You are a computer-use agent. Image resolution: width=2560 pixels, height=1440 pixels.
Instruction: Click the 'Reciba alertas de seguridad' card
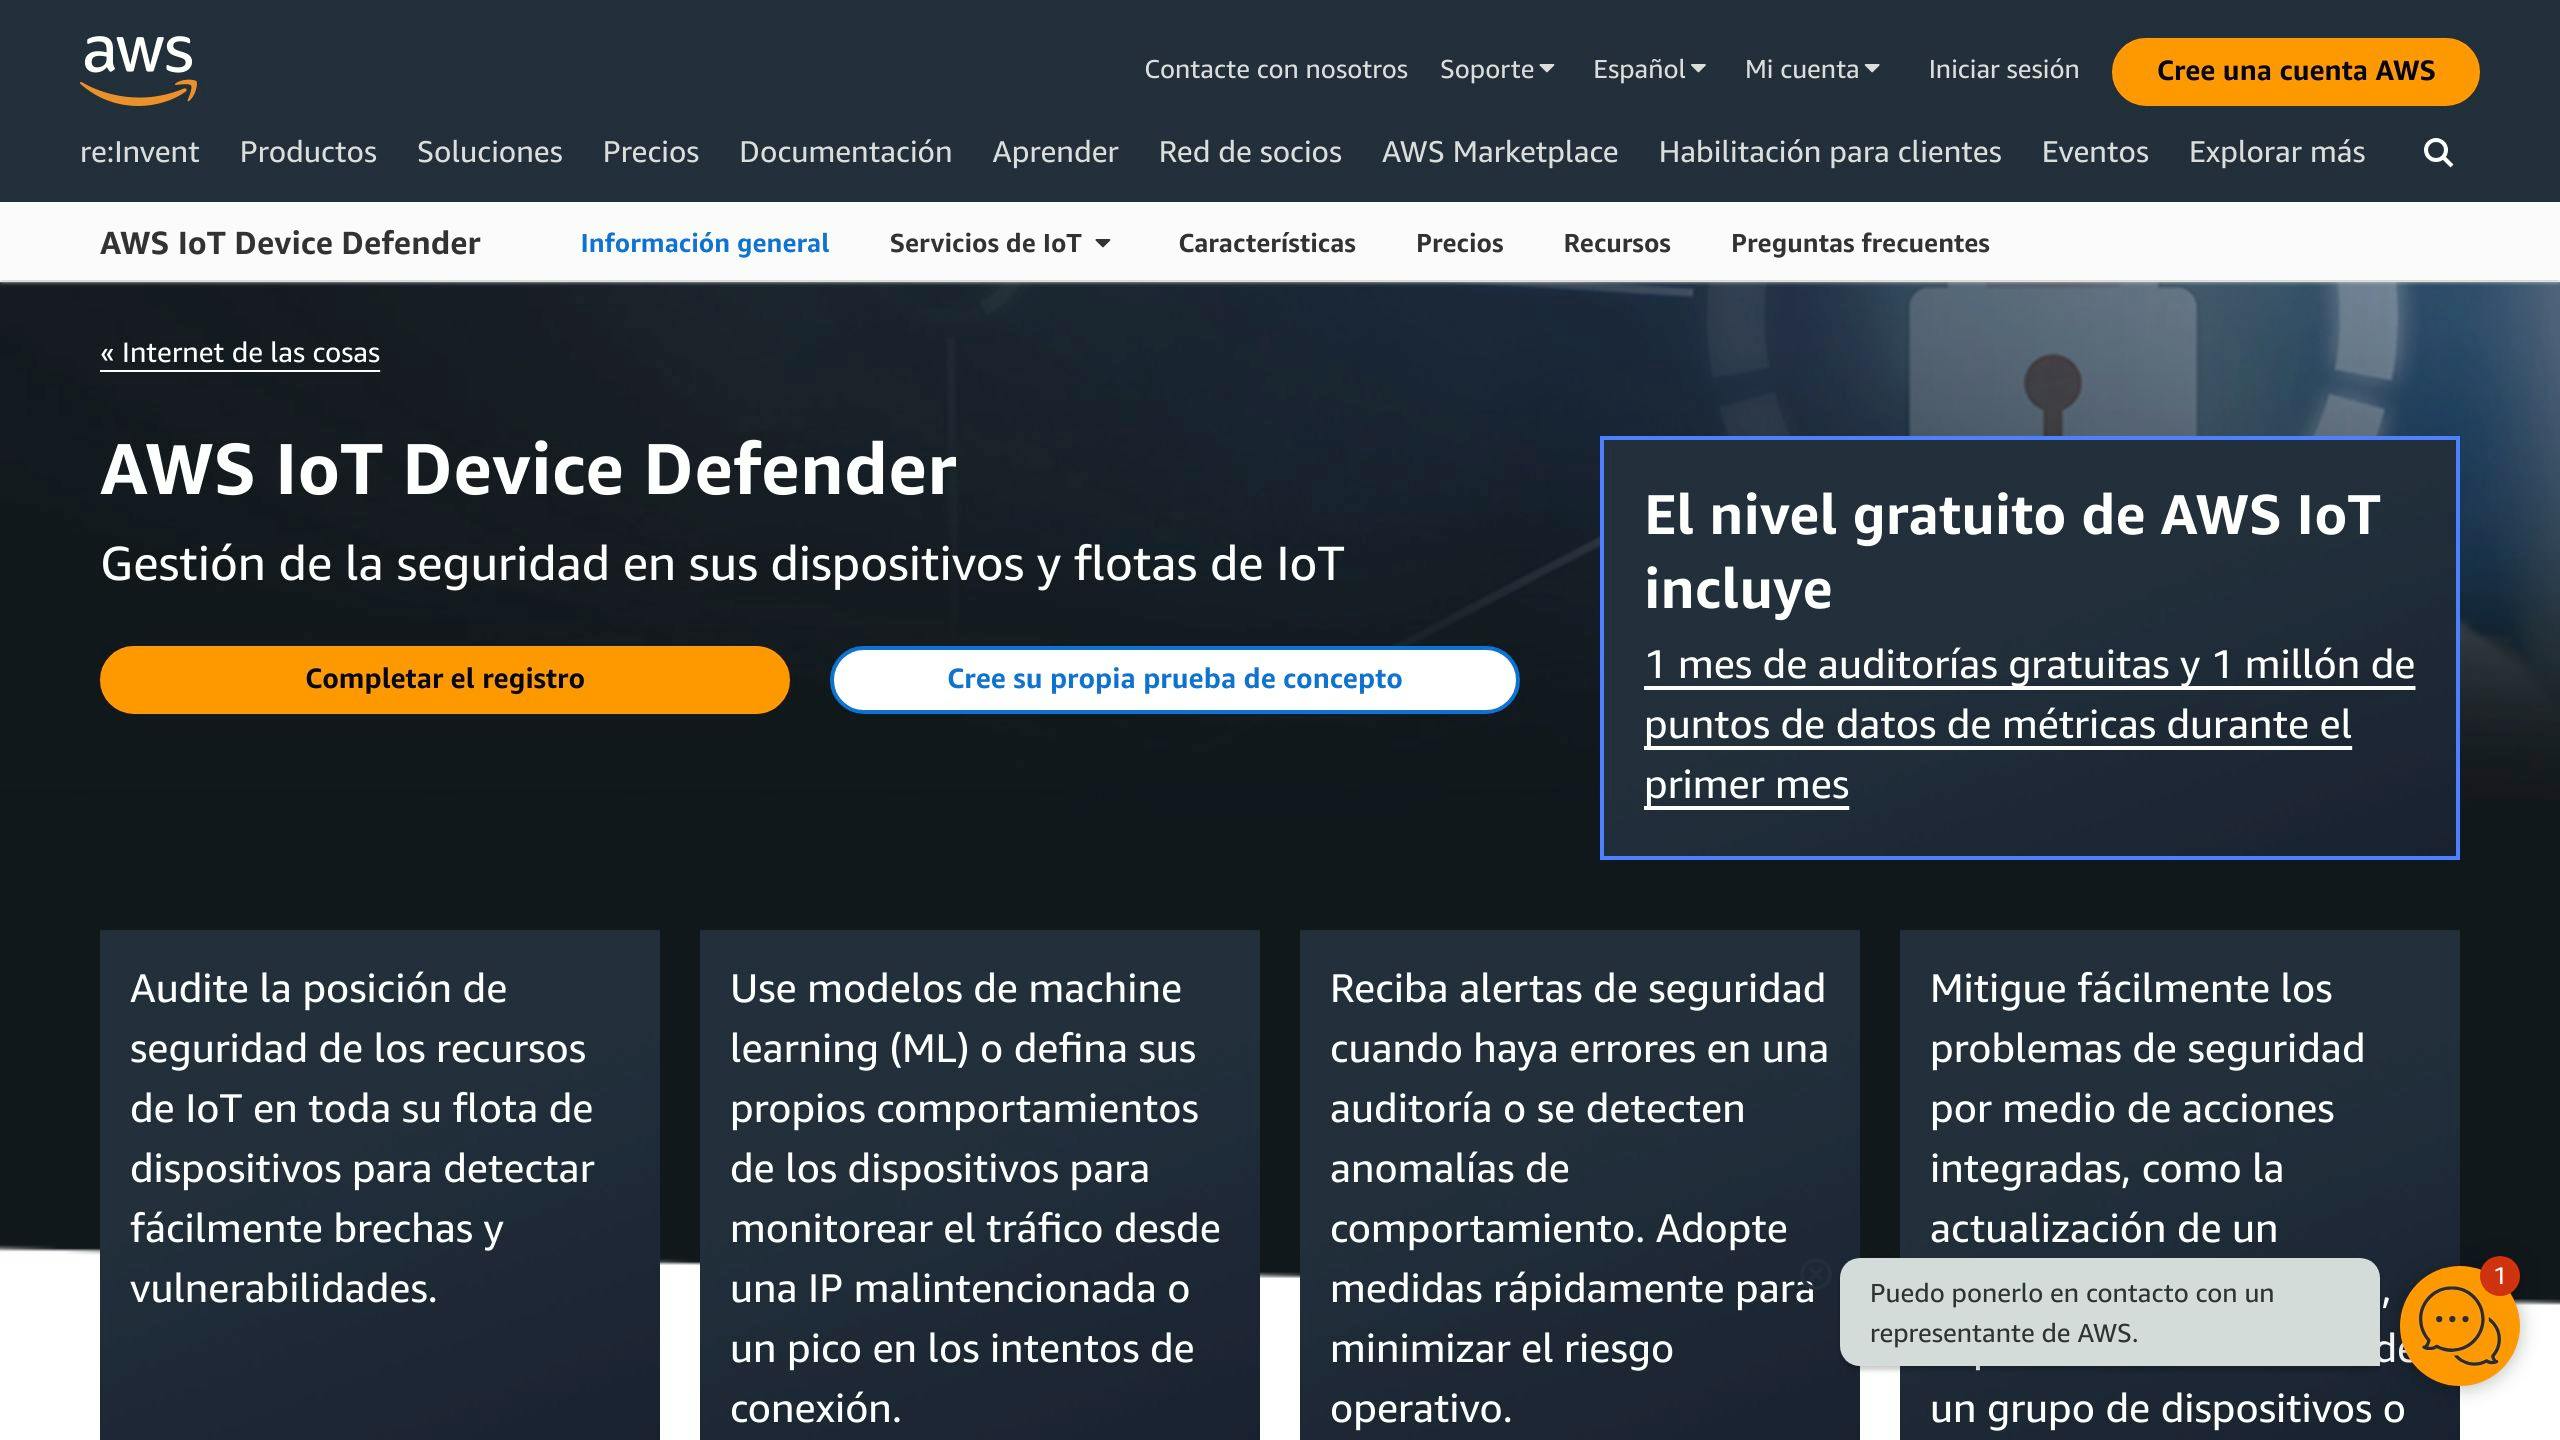point(1580,1185)
